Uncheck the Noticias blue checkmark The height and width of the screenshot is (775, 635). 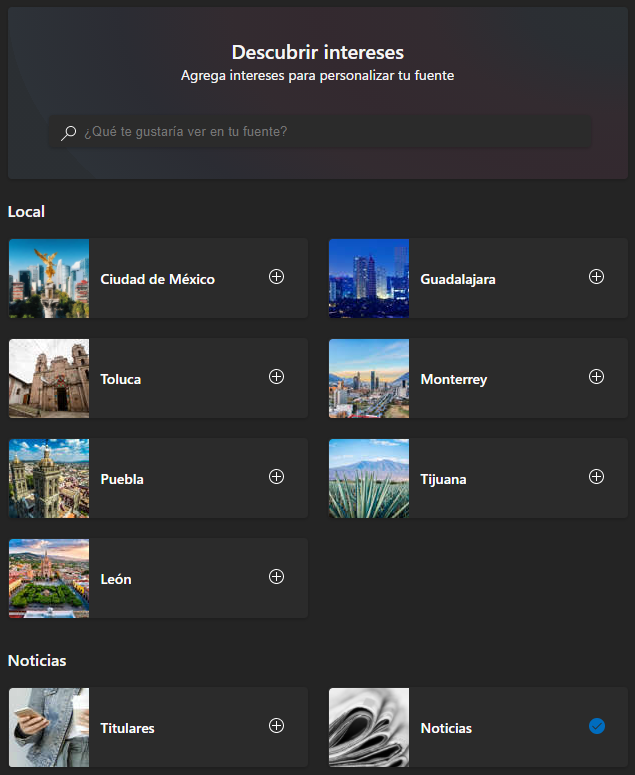(x=596, y=726)
